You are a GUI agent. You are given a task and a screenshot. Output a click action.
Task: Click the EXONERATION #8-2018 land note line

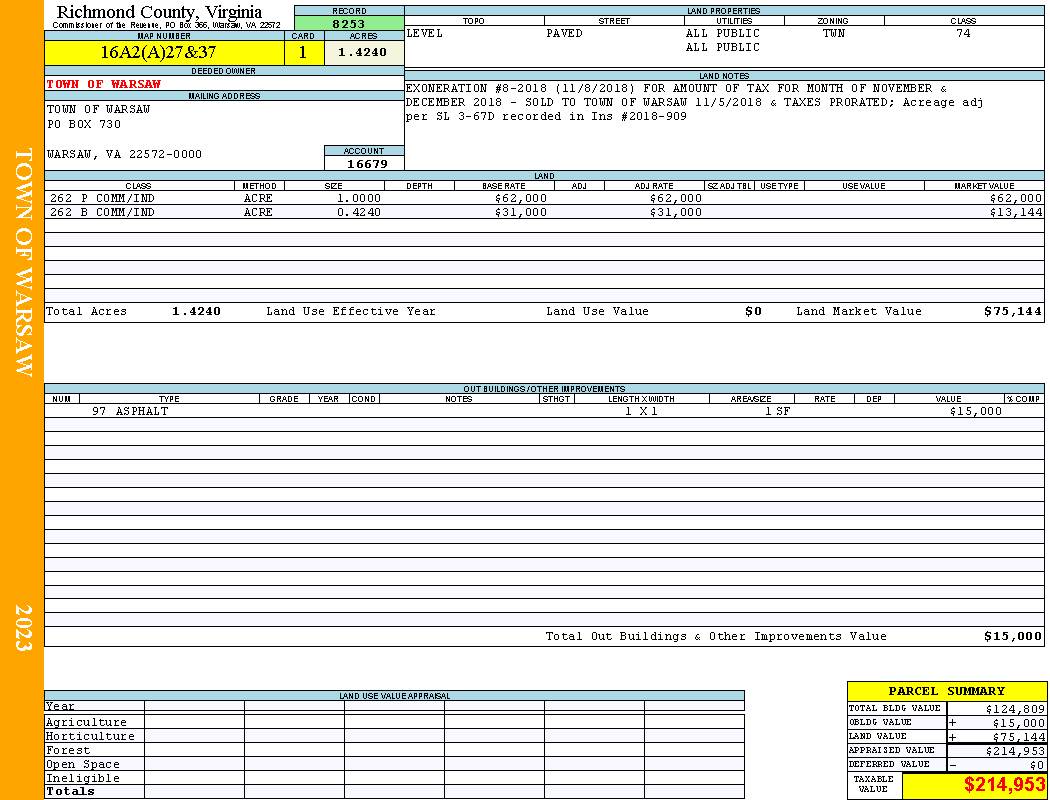pos(676,88)
